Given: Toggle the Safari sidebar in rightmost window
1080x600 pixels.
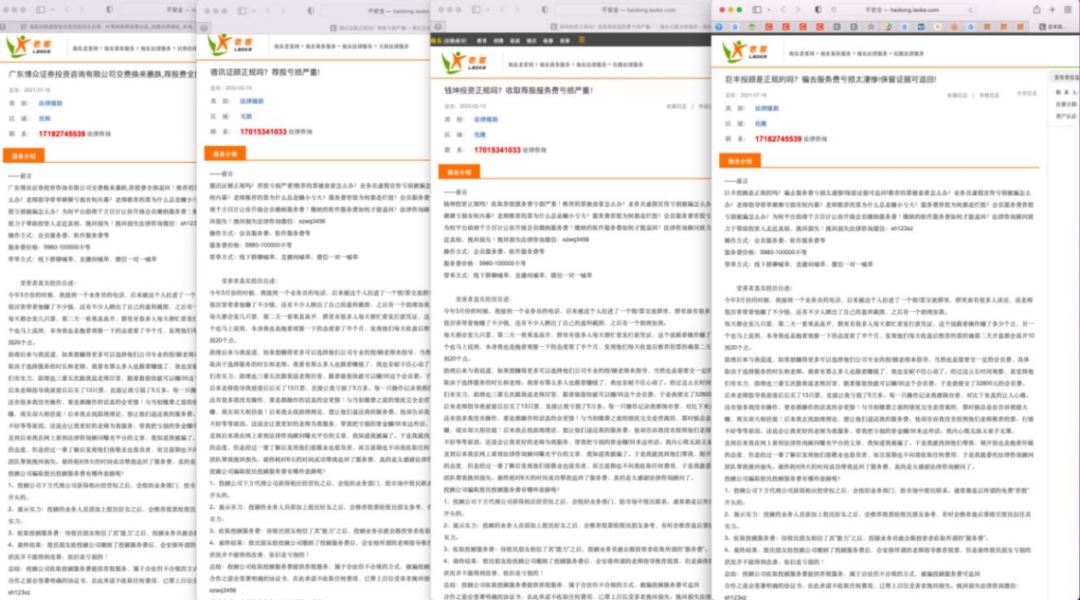Looking at the screenshot, I should click(757, 10).
